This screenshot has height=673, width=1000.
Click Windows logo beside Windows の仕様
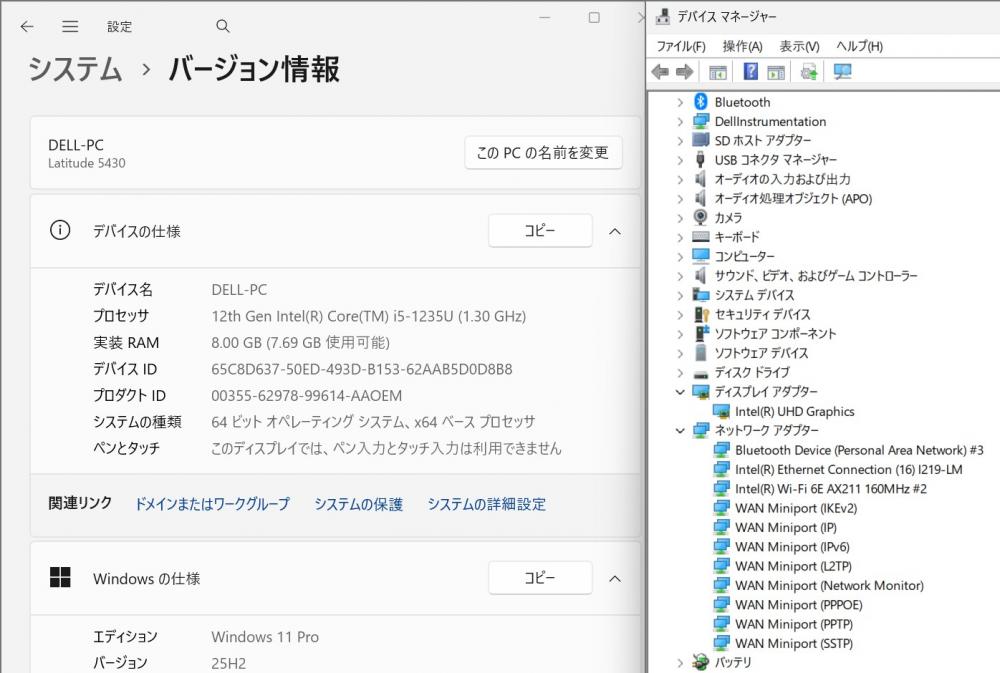[60, 577]
